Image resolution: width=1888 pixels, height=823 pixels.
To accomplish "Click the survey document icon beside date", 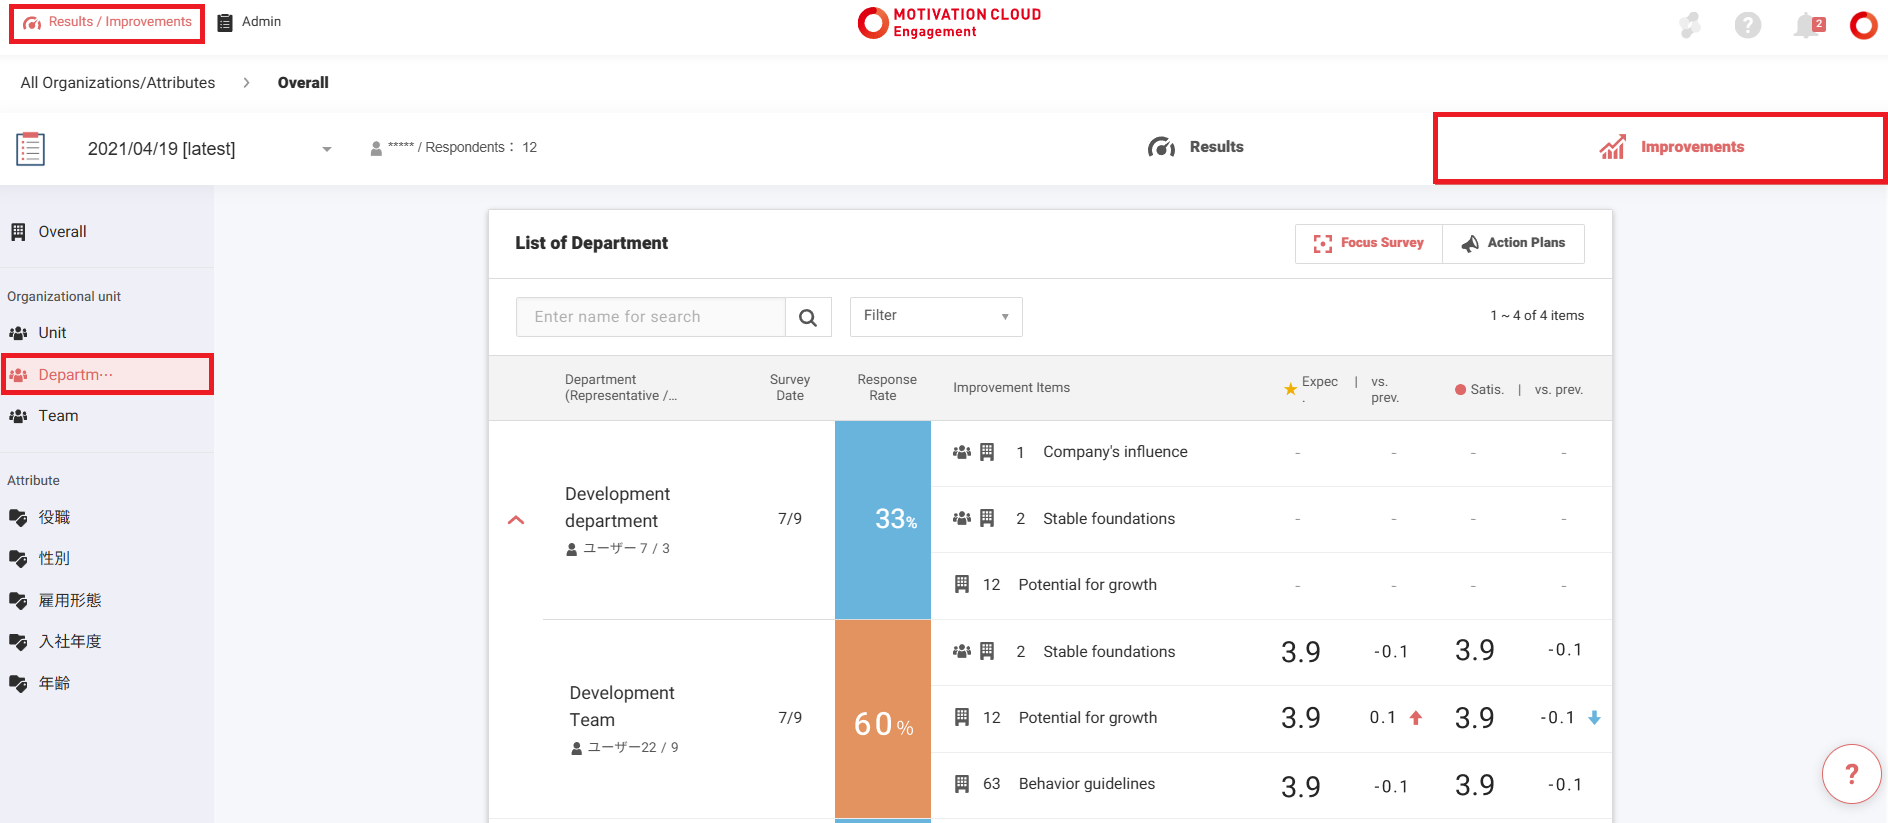I will coord(30,148).
